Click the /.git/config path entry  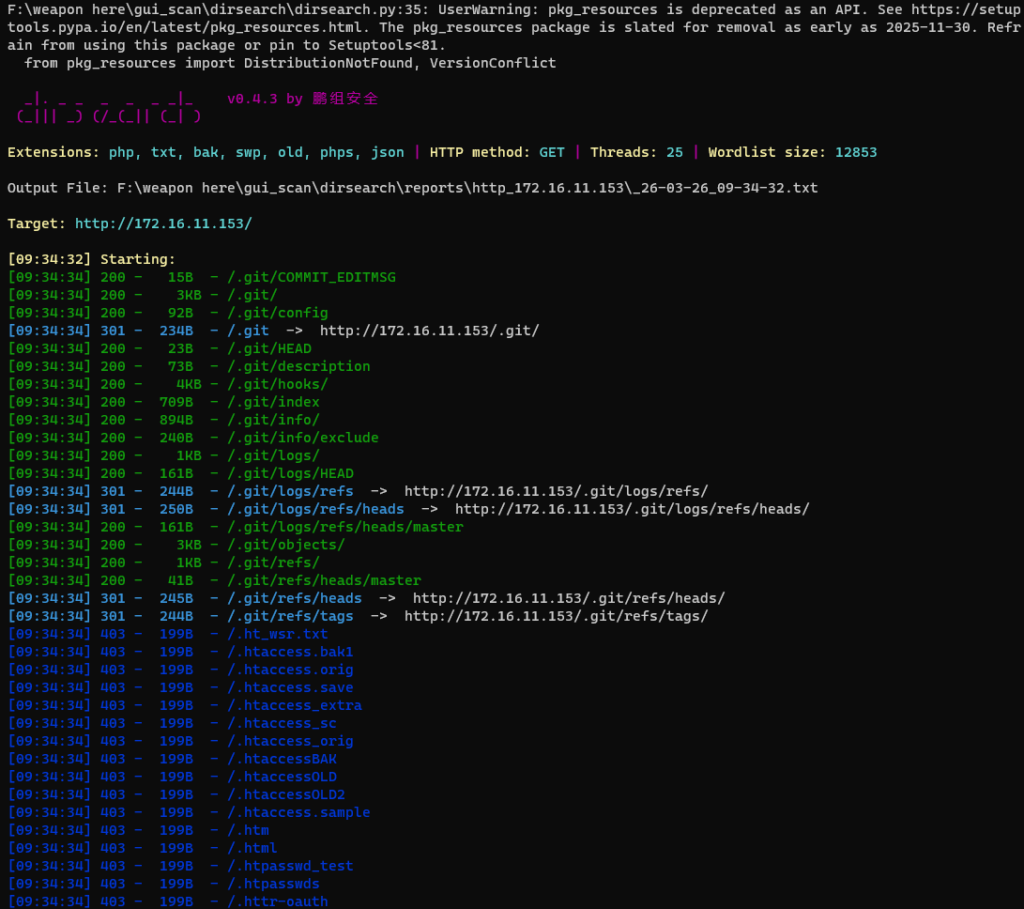[277, 313]
